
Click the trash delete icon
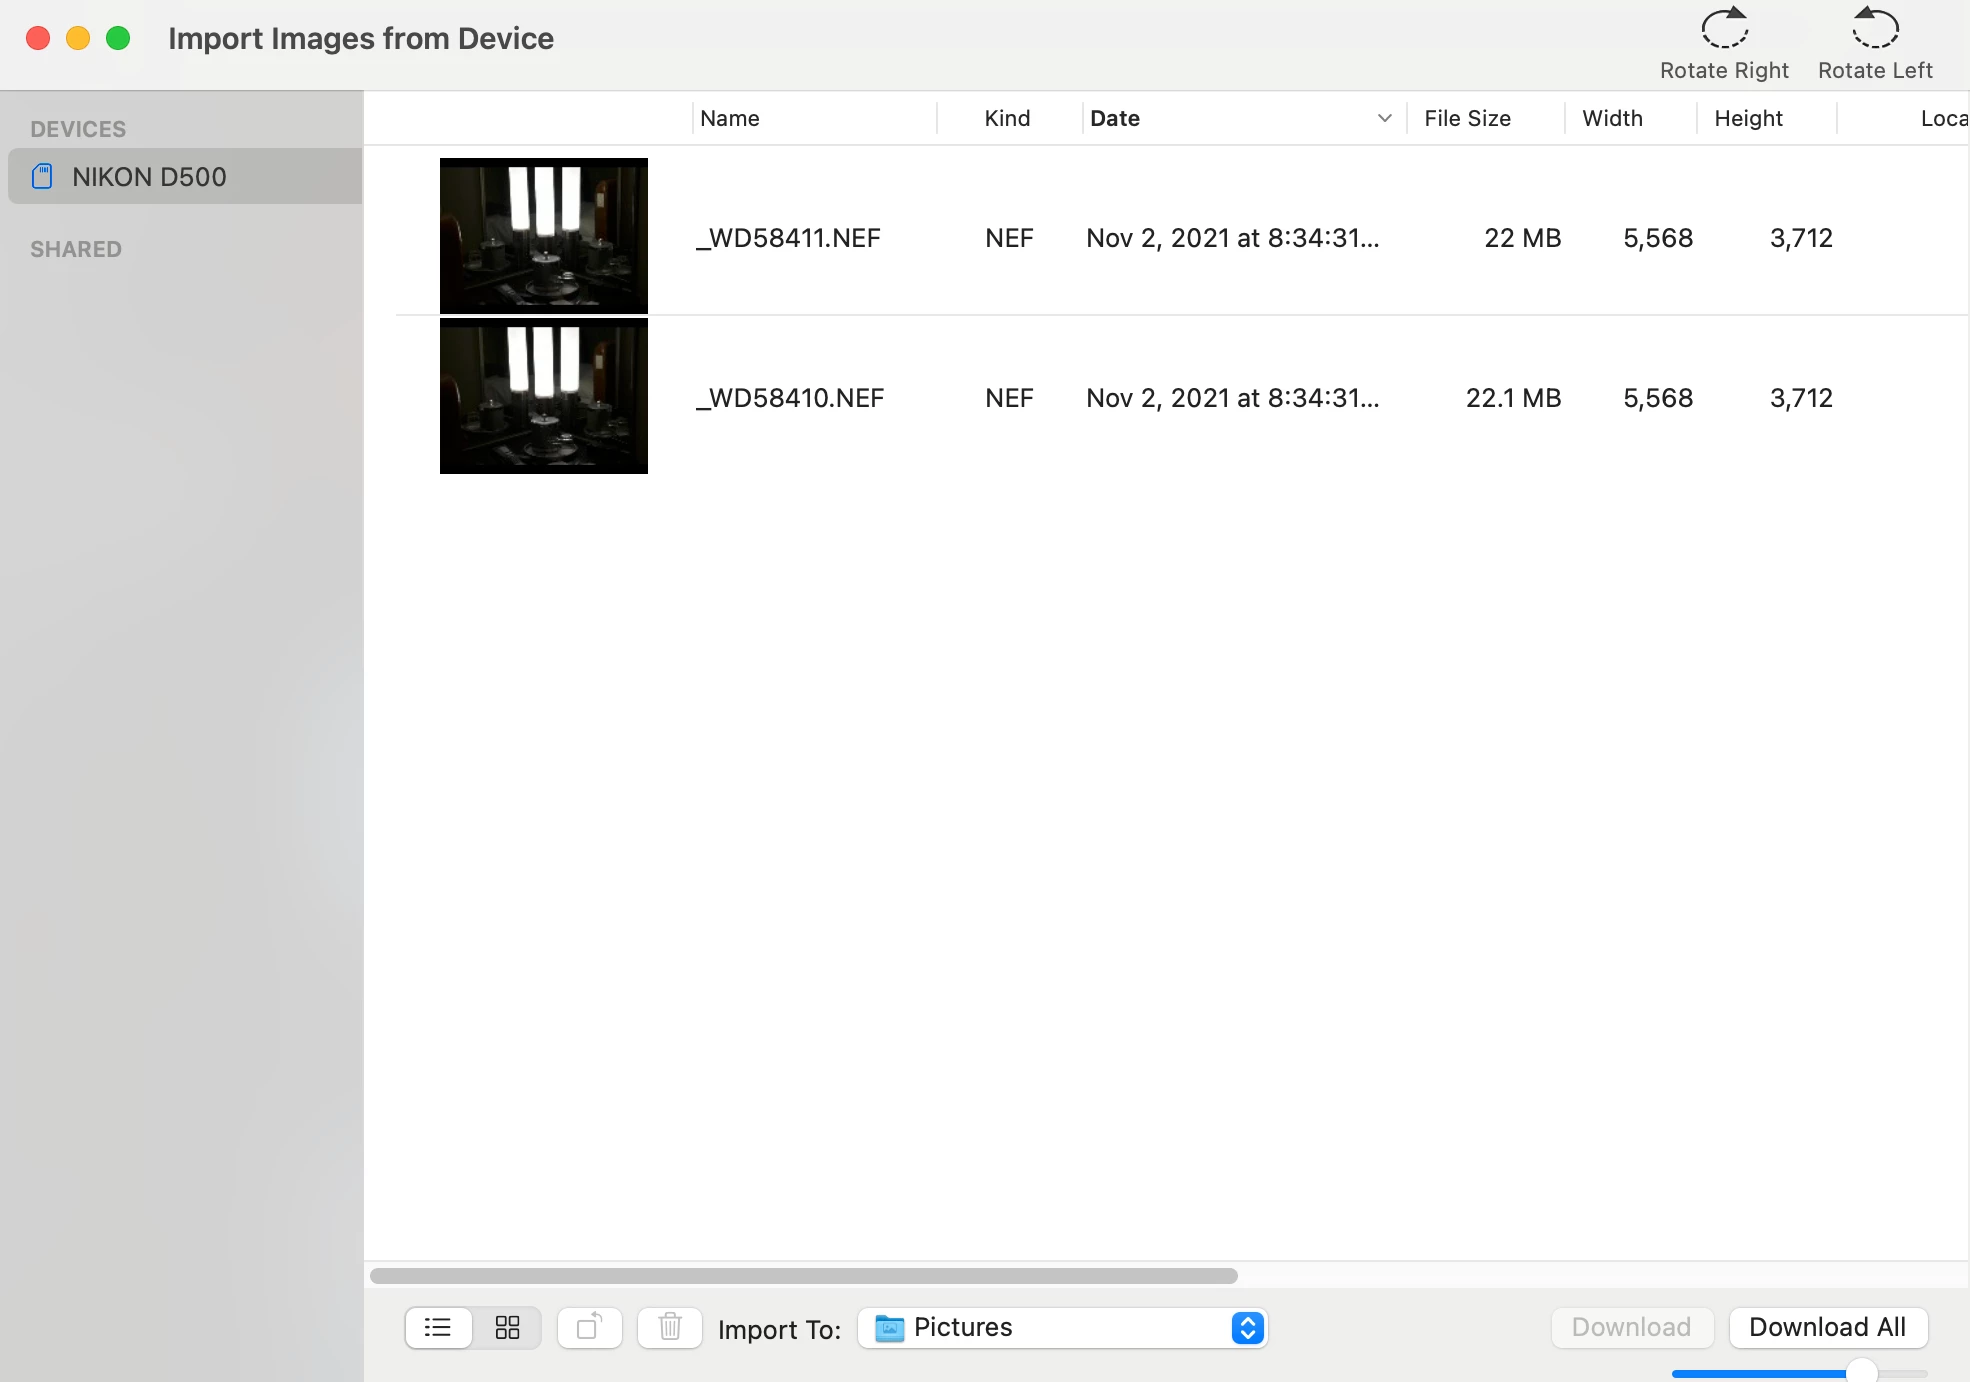[670, 1328]
